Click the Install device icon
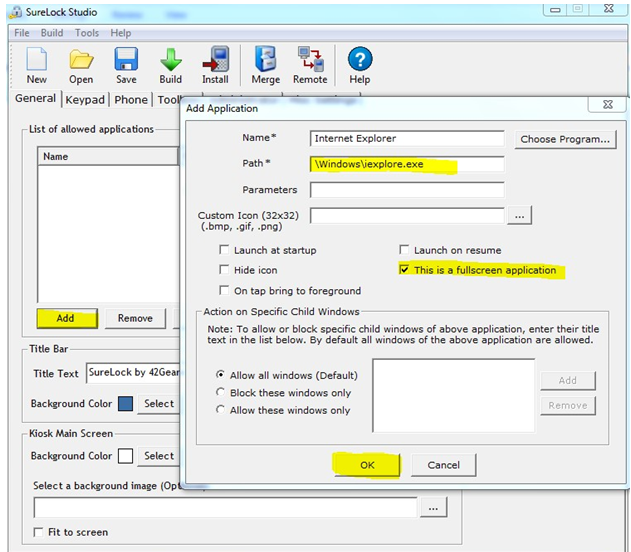 (x=215, y=64)
